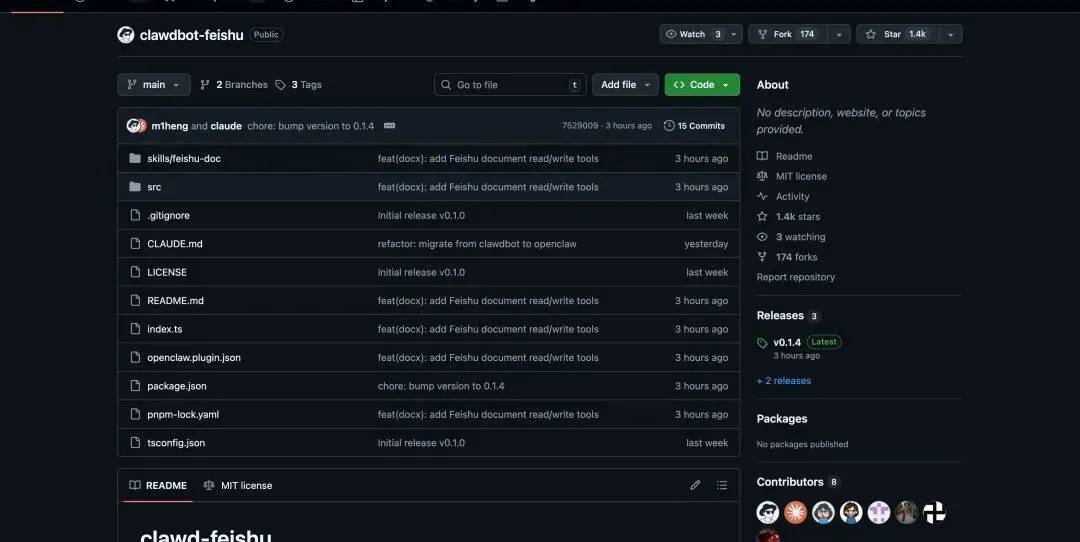Screen dimensions: 1080x542
Task: Open the README outline list icon
Action: point(722,486)
